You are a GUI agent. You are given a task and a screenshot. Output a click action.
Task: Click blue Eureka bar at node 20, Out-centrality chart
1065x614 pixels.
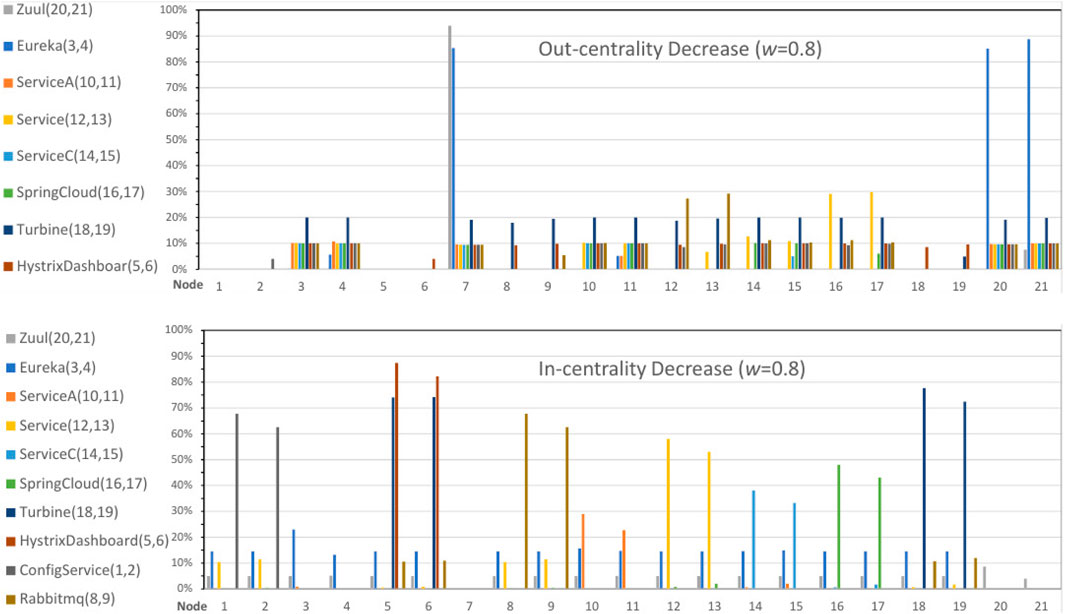988,159
